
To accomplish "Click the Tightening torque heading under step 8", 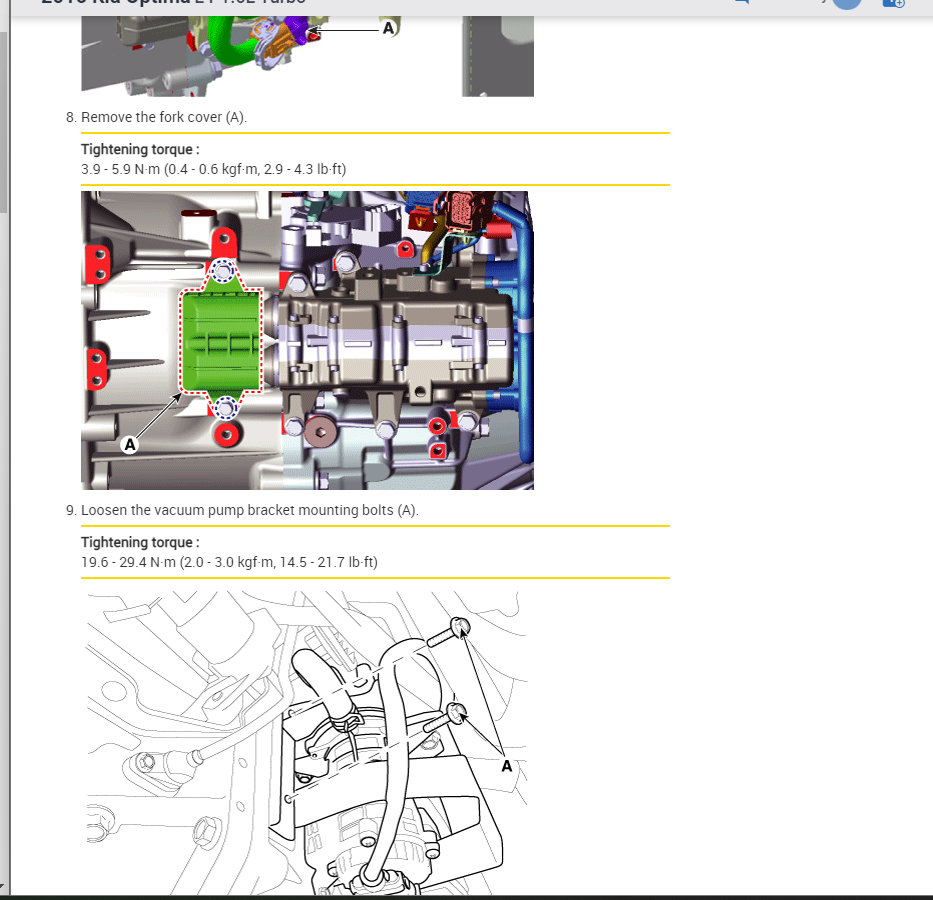I will [140, 149].
